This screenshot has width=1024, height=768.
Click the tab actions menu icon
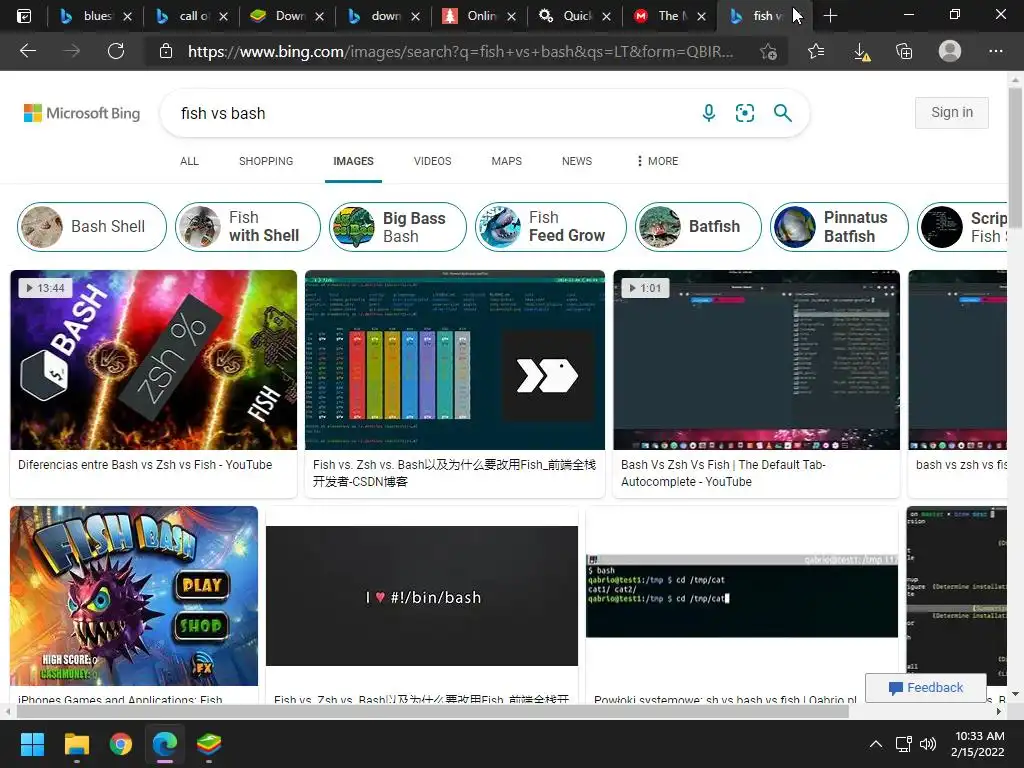click(24, 16)
